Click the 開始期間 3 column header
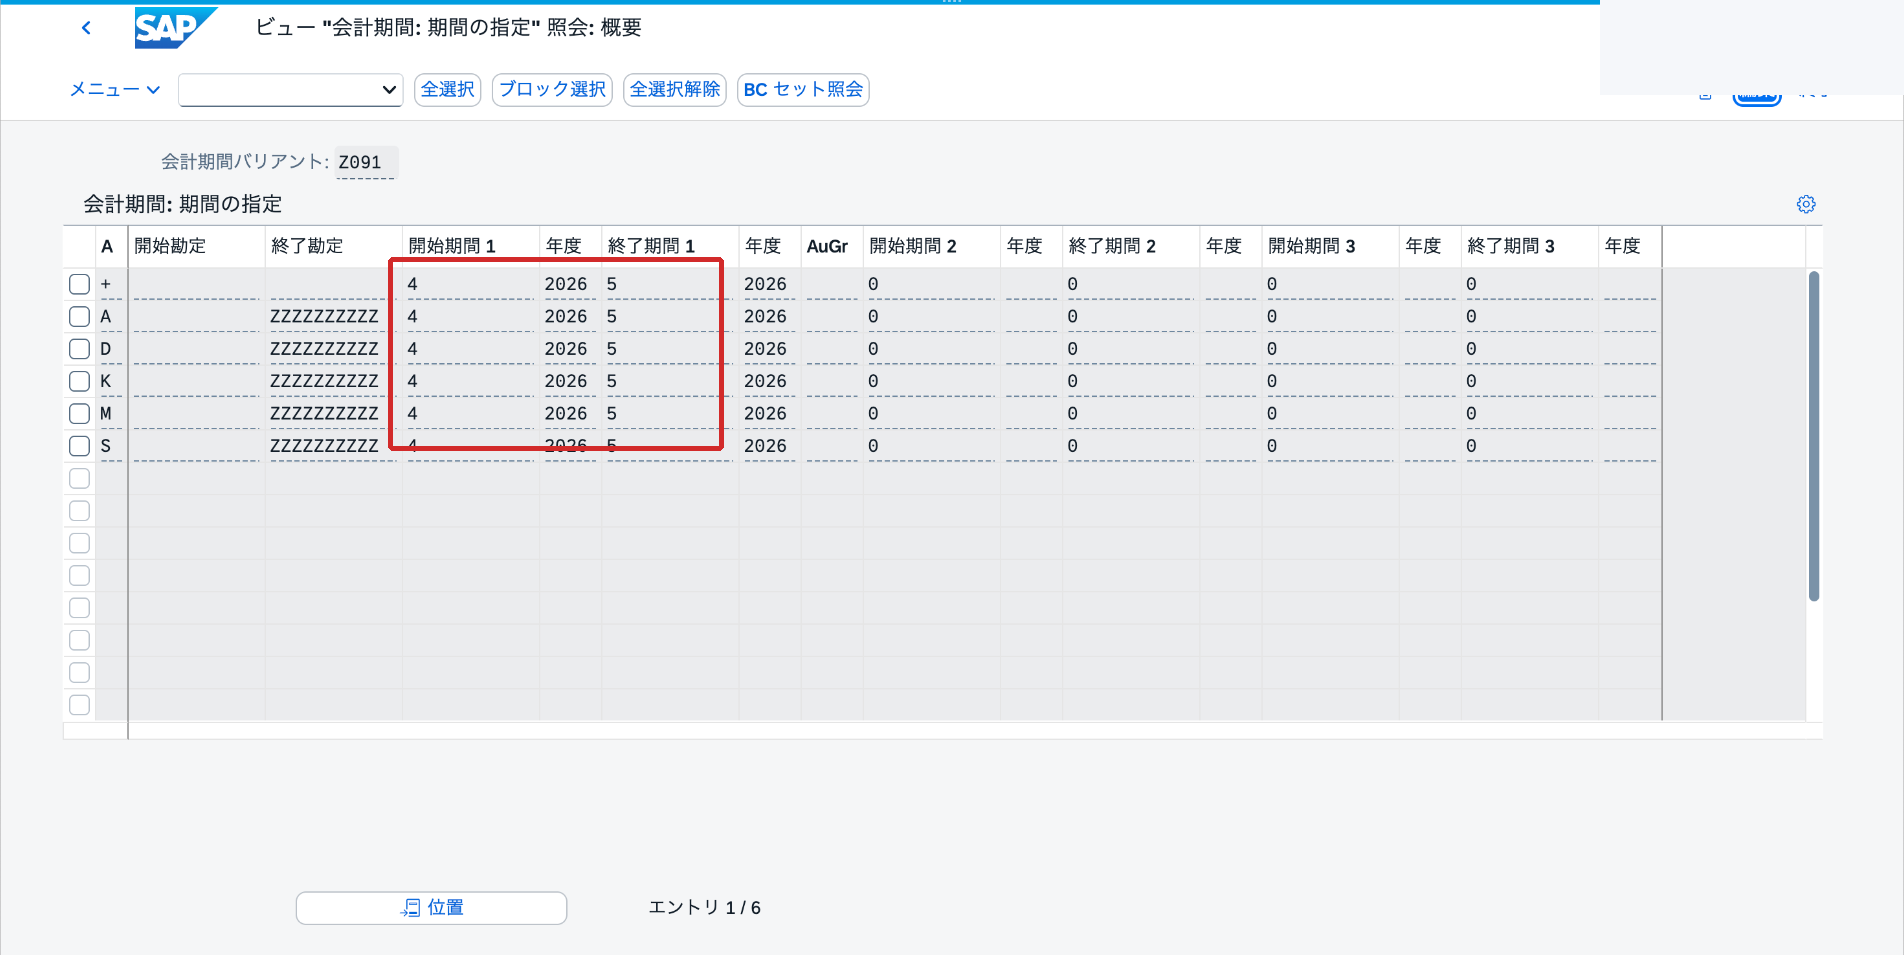1904x955 pixels. click(x=1329, y=246)
